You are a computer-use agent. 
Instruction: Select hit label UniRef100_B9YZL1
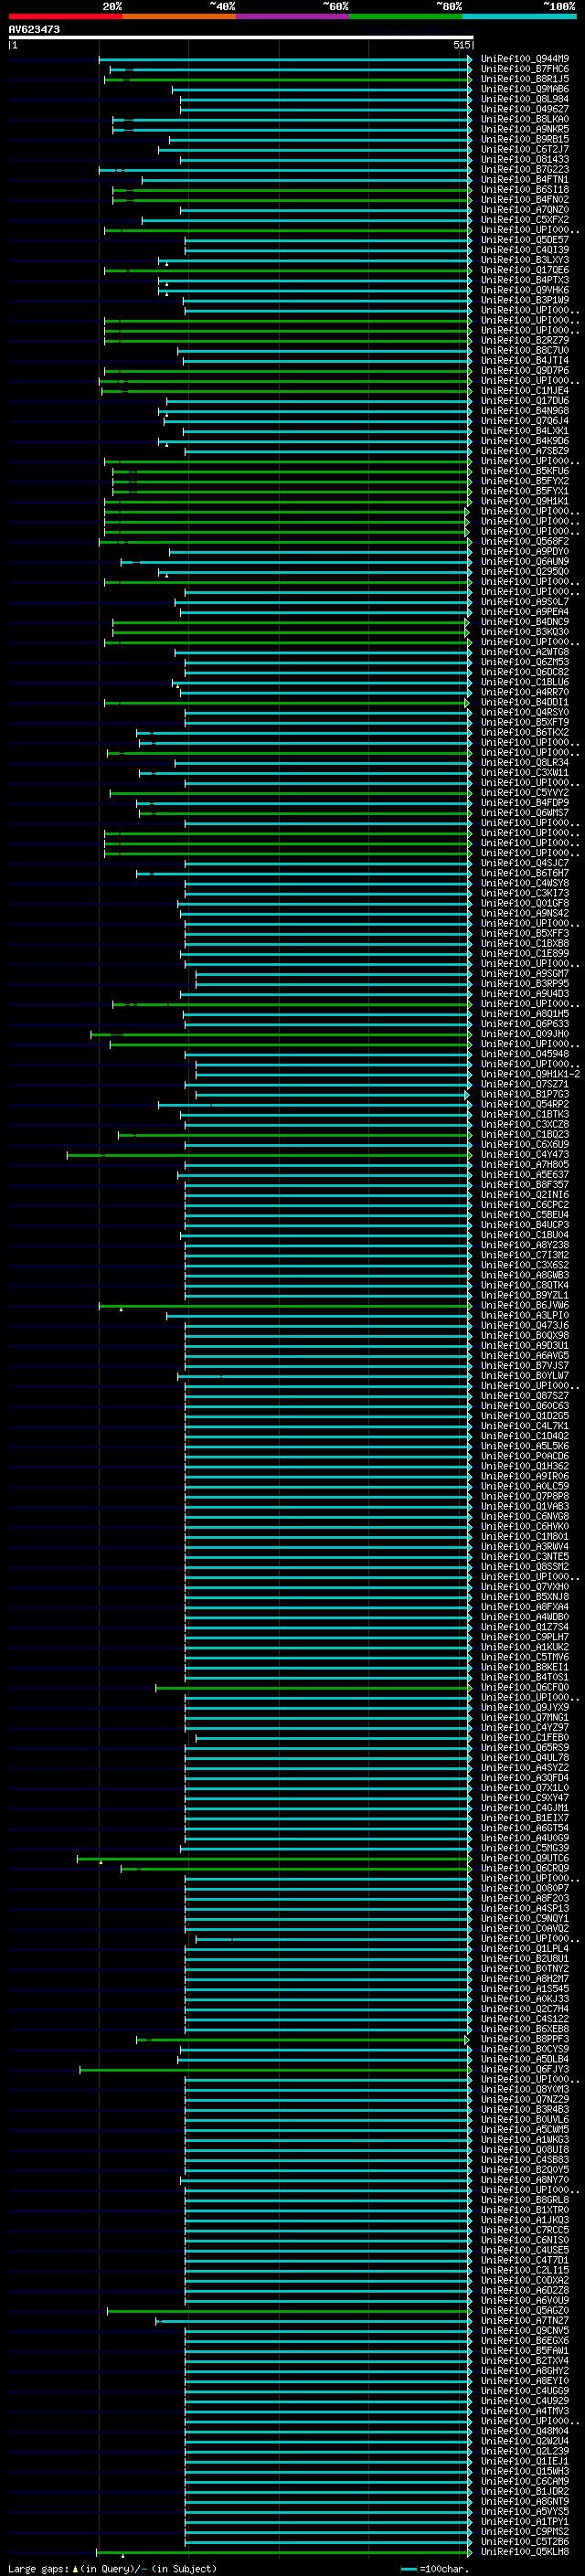(525, 1295)
